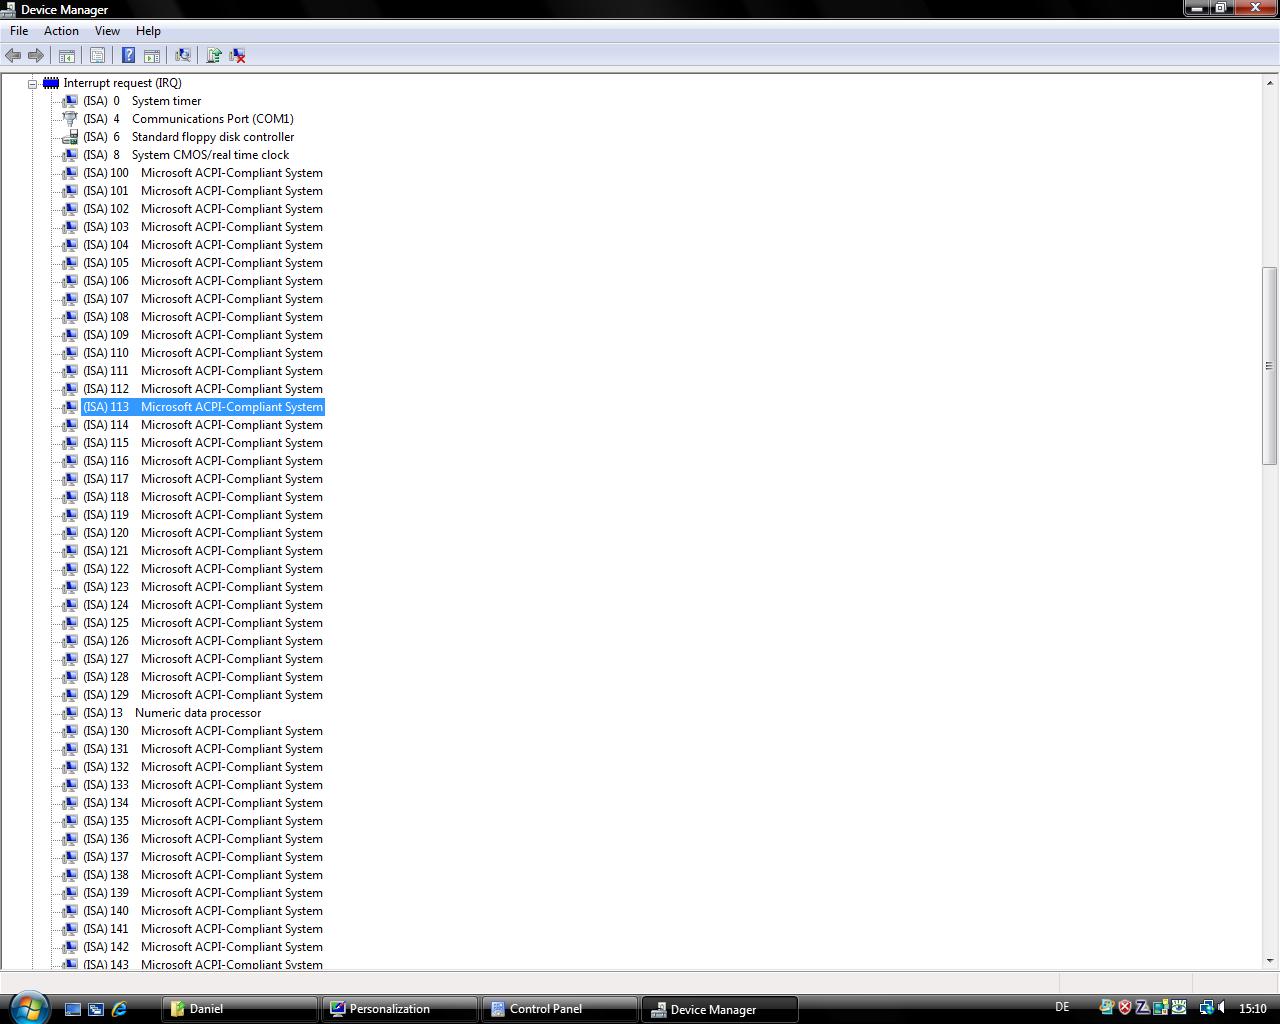Click the eye-shaped tray icon
The width and height of the screenshot is (1280, 1024).
[1179, 1008]
